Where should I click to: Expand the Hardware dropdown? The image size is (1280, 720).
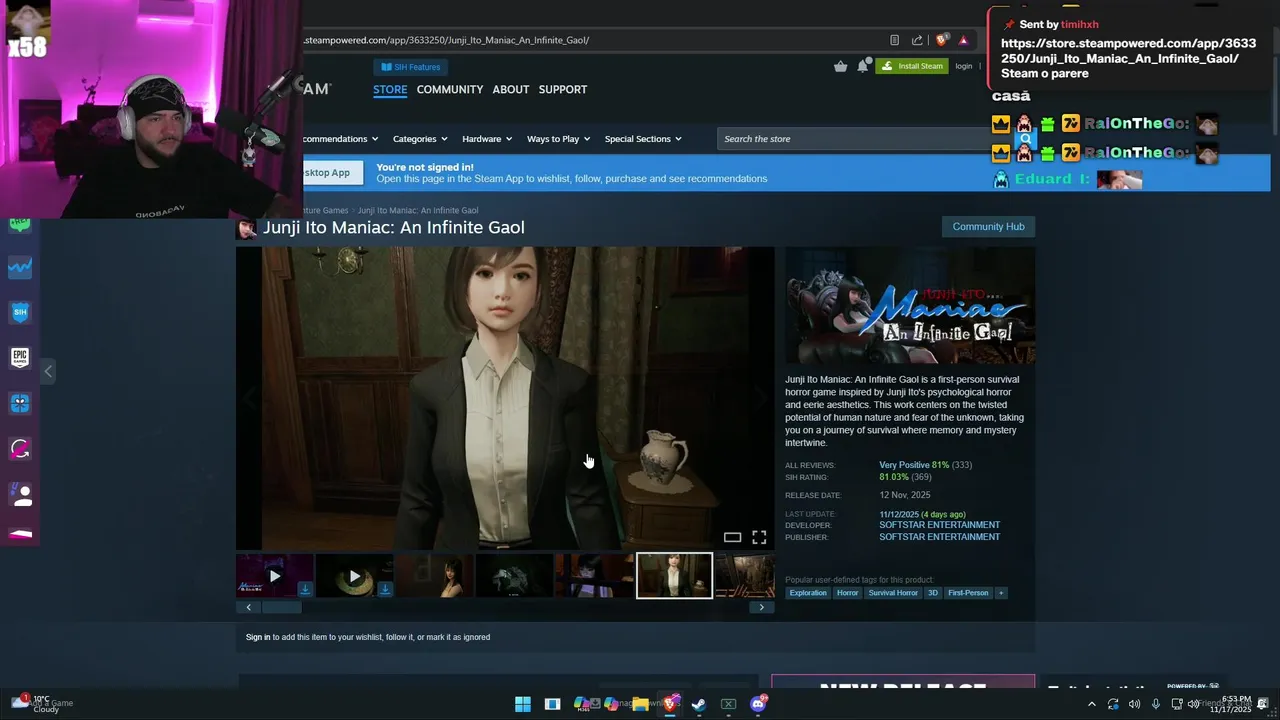tap(486, 139)
